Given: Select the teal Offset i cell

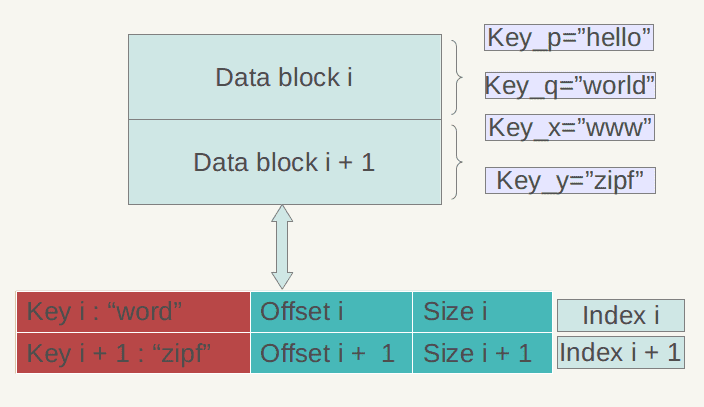Looking at the screenshot, I should [x=331, y=311].
